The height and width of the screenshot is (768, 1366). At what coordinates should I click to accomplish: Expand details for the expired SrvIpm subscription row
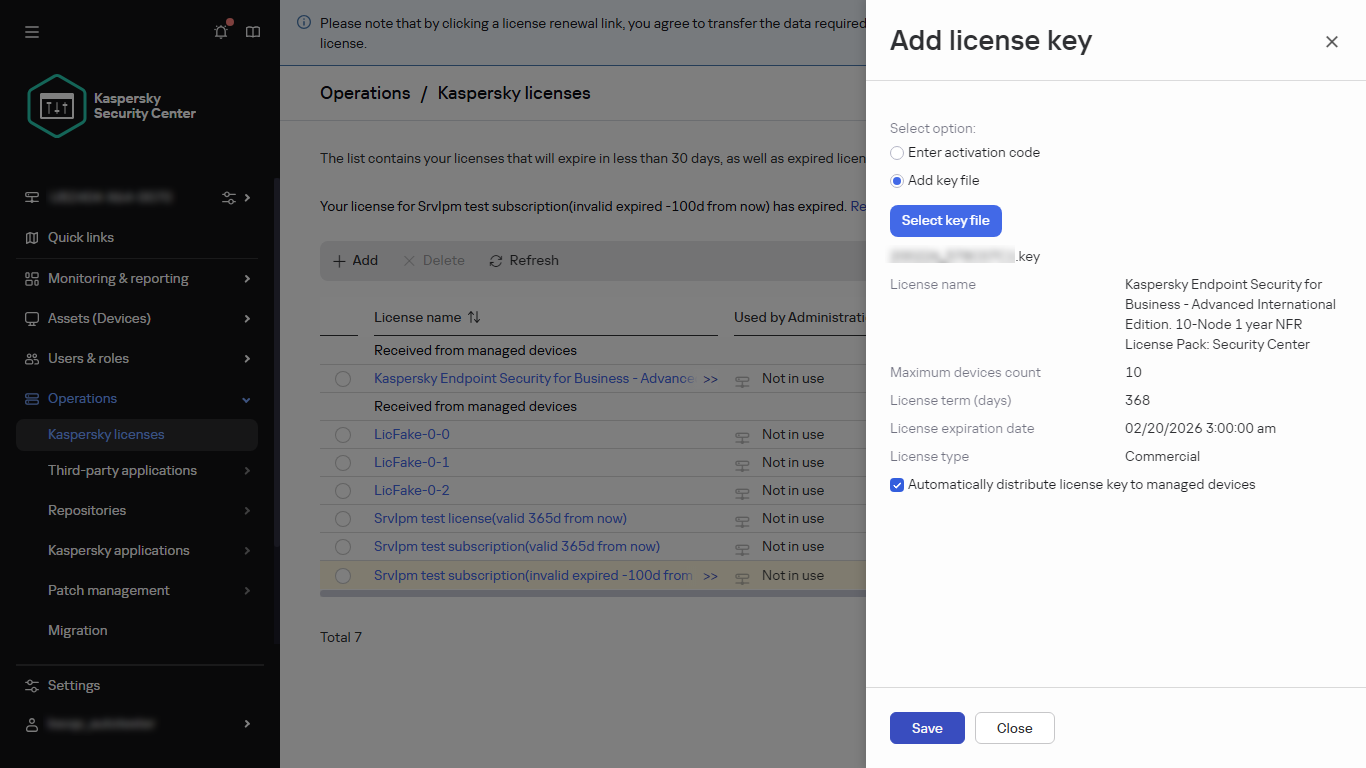pyautogui.click(x=711, y=575)
